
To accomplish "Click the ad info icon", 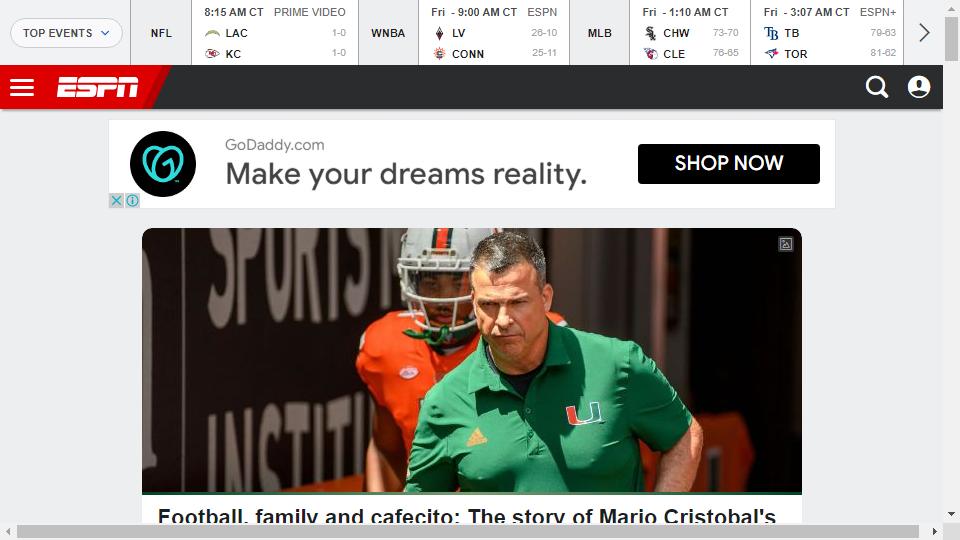I will click(x=132, y=200).
